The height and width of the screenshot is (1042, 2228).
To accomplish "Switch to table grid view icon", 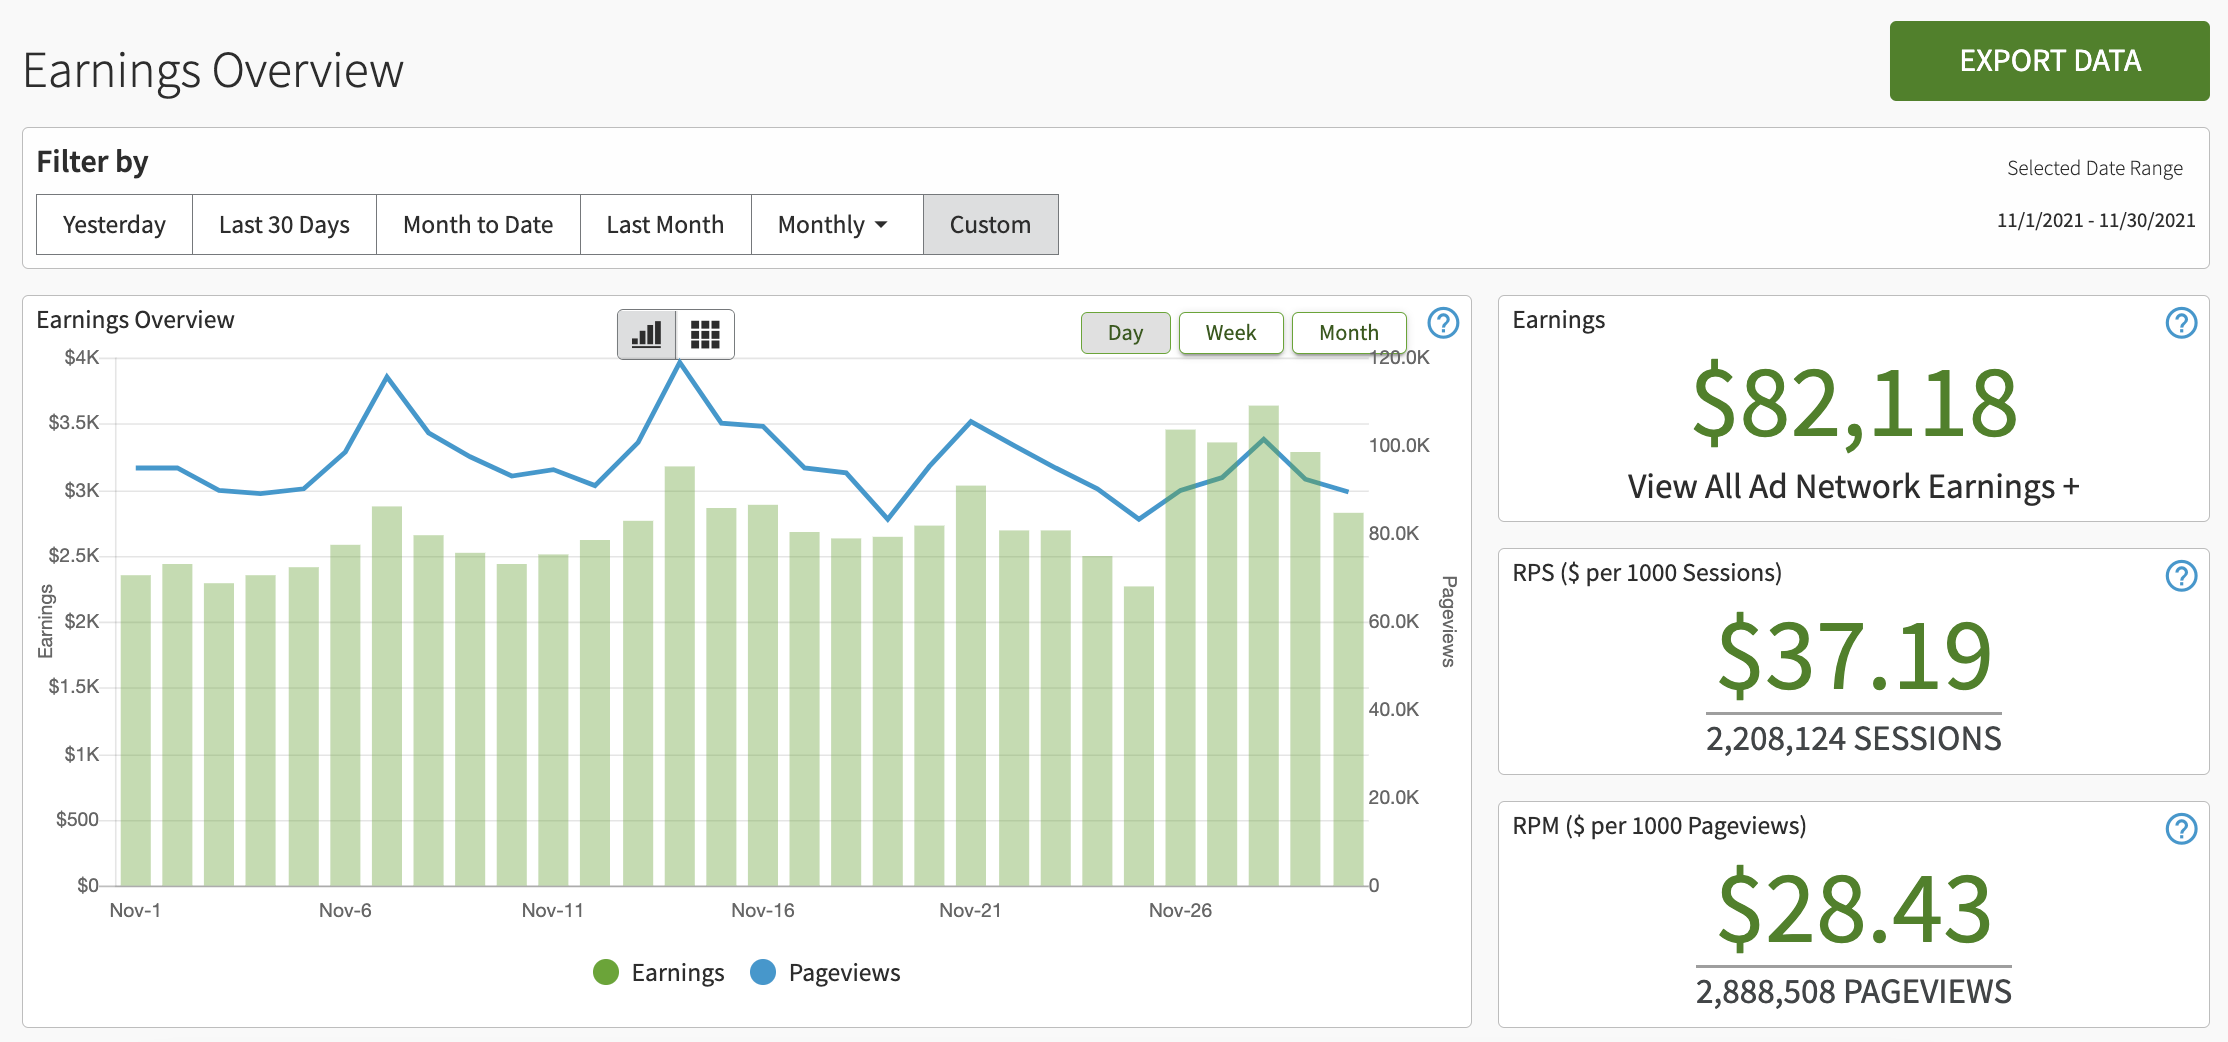I will tap(705, 334).
